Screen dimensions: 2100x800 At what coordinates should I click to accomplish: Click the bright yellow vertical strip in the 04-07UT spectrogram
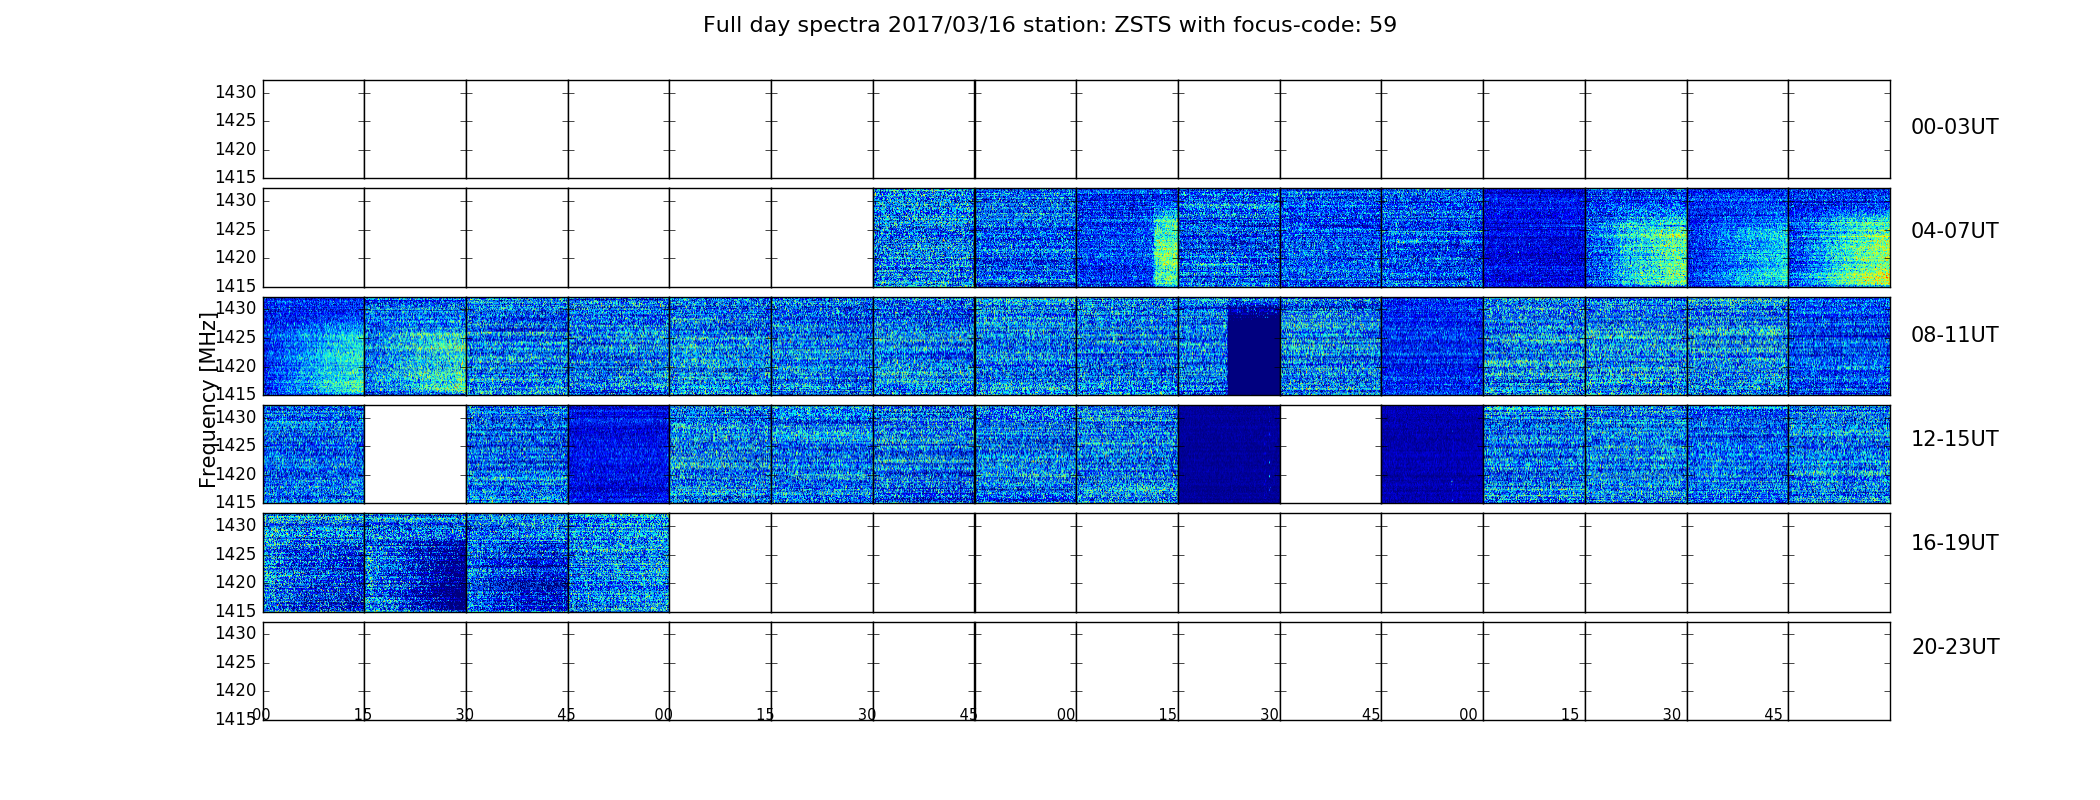tap(1166, 248)
